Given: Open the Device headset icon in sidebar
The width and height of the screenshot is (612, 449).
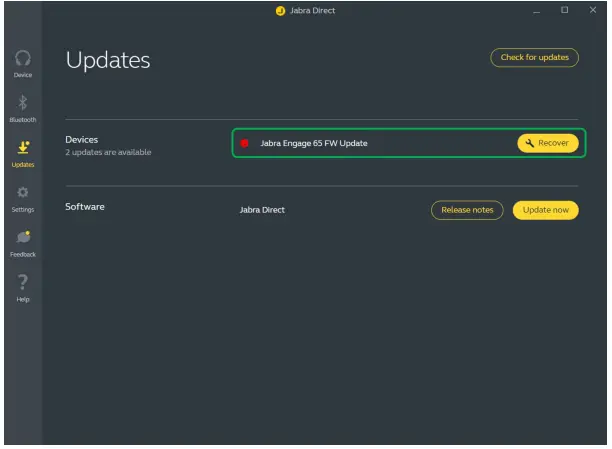Looking at the screenshot, I should [23, 59].
